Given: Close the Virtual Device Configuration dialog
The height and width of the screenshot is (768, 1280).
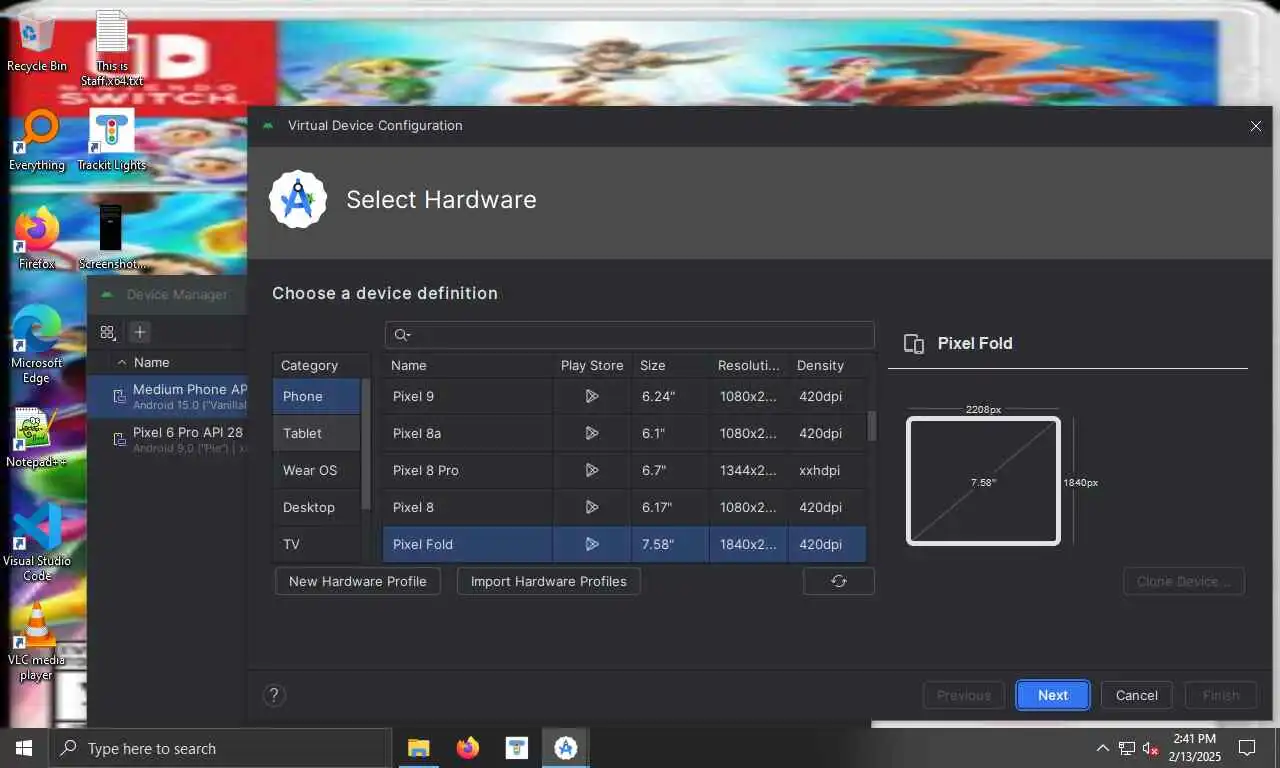Looking at the screenshot, I should click(1256, 126).
